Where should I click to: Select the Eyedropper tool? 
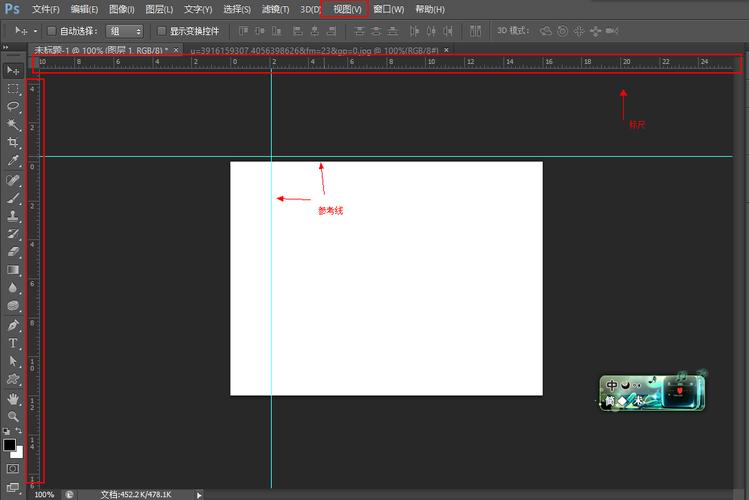[13, 160]
